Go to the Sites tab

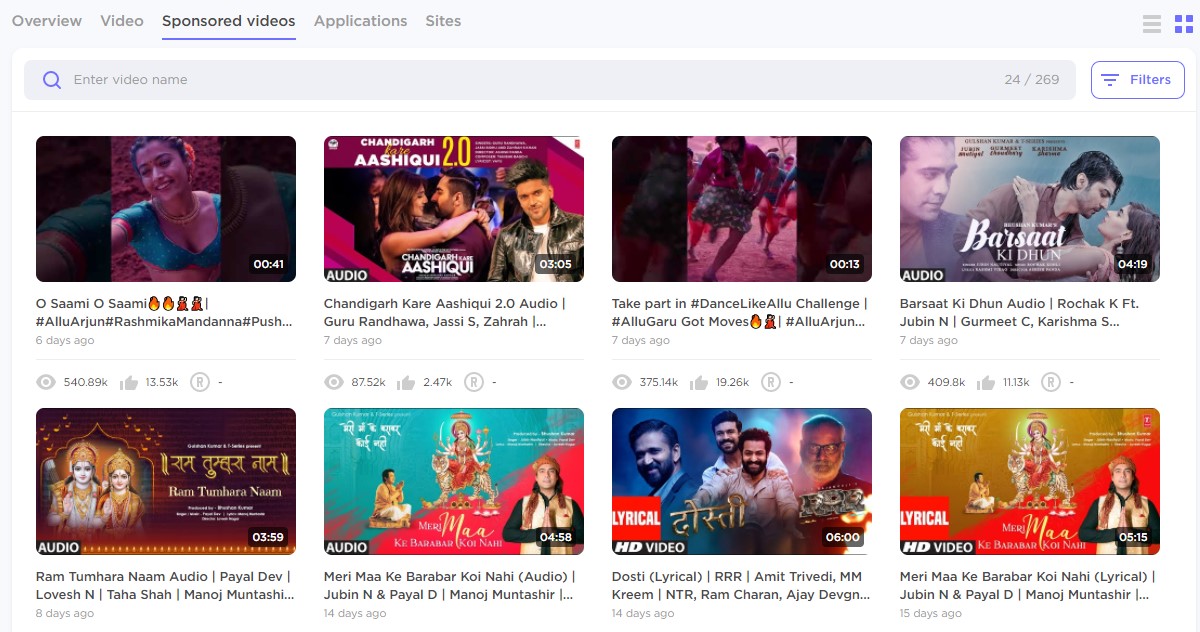pos(443,21)
